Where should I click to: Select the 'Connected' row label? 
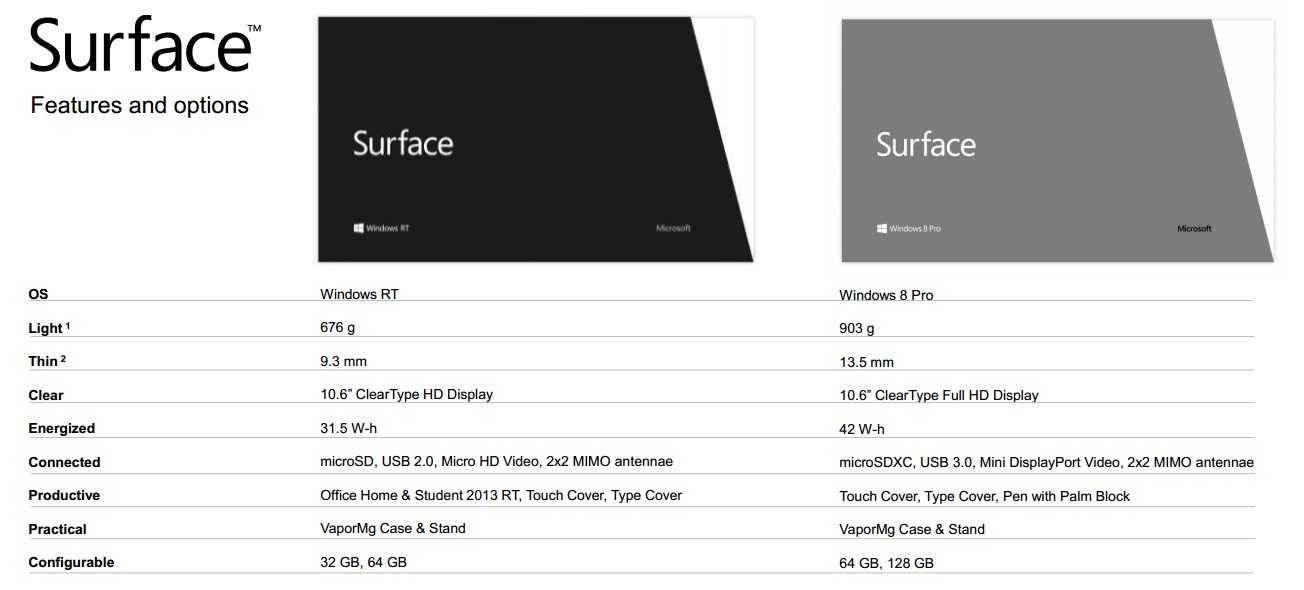[x=64, y=462]
